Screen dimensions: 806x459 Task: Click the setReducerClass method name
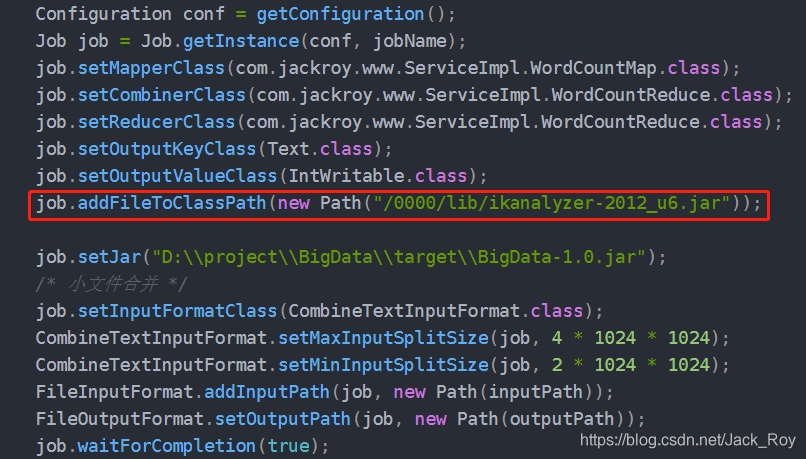coord(156,122)
